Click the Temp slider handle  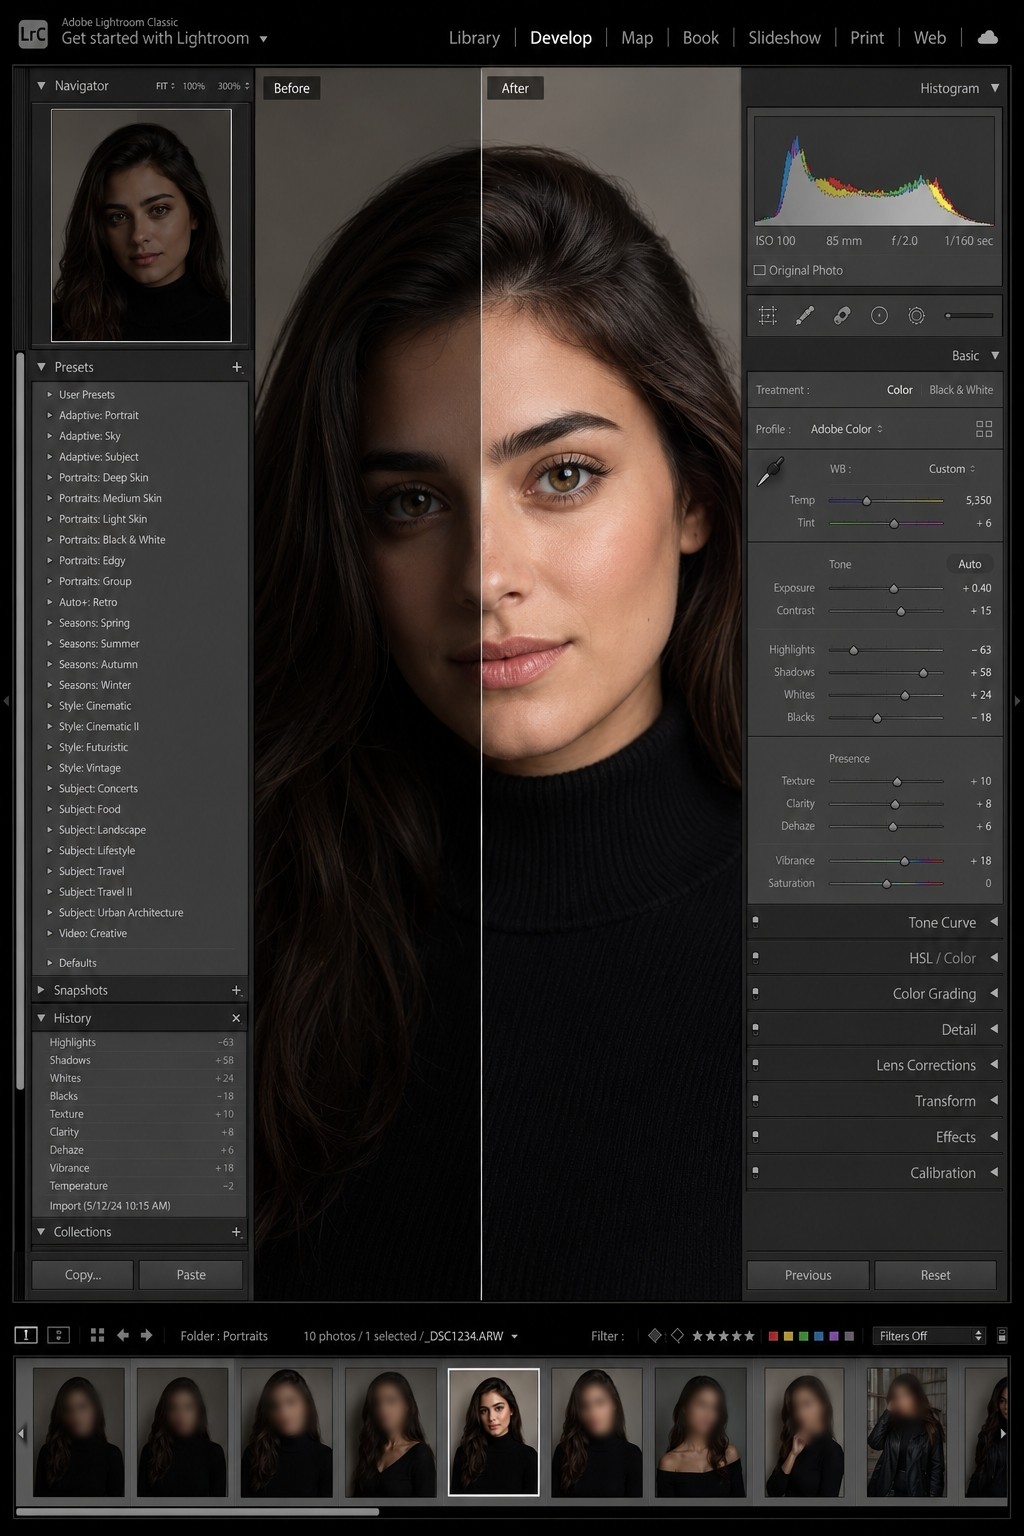(867, 501)
